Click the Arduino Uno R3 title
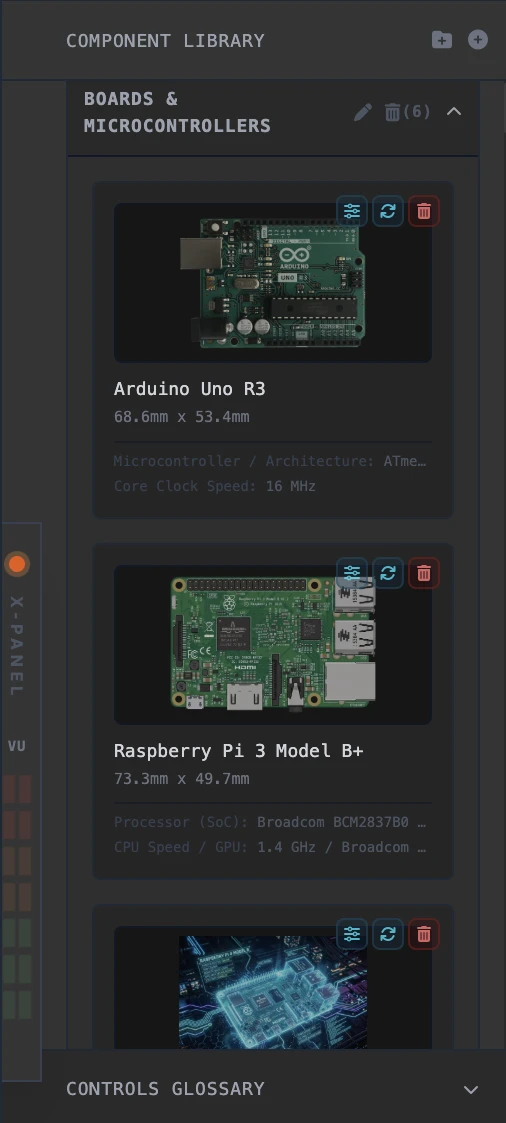Screen dimensions: 506x1123 click(190, 389)
